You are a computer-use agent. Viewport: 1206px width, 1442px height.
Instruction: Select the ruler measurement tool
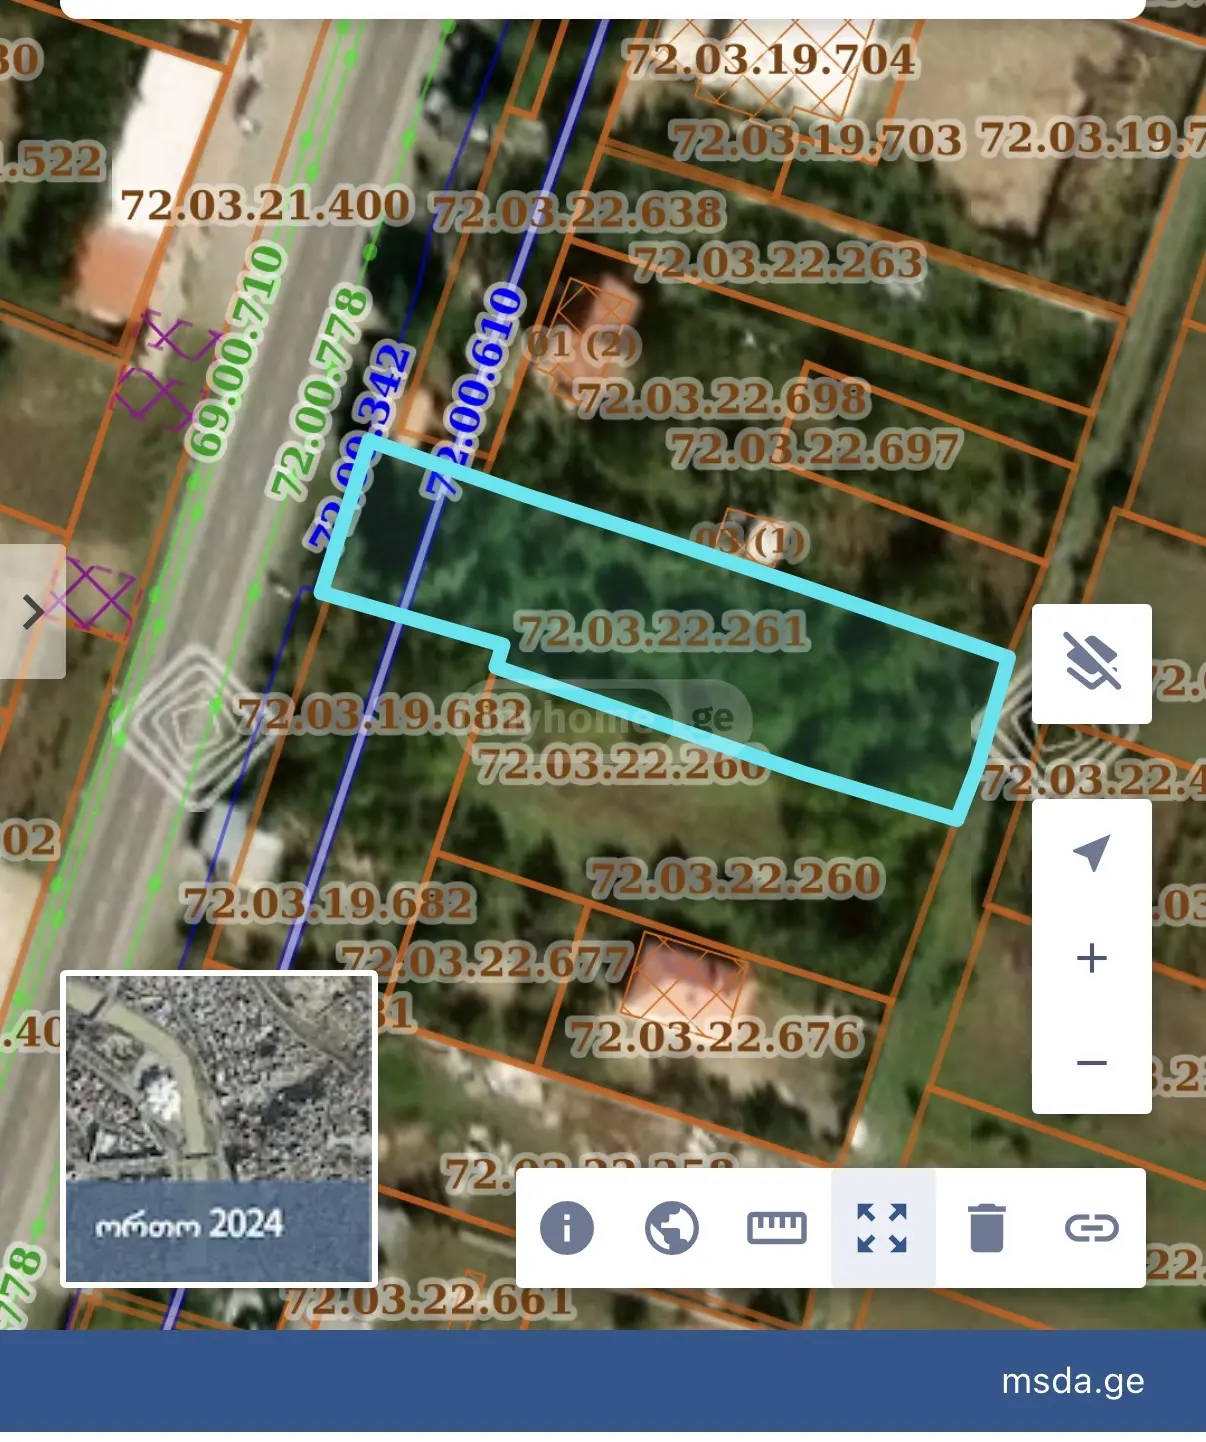pyautogui.click(x=777, y=1228)
